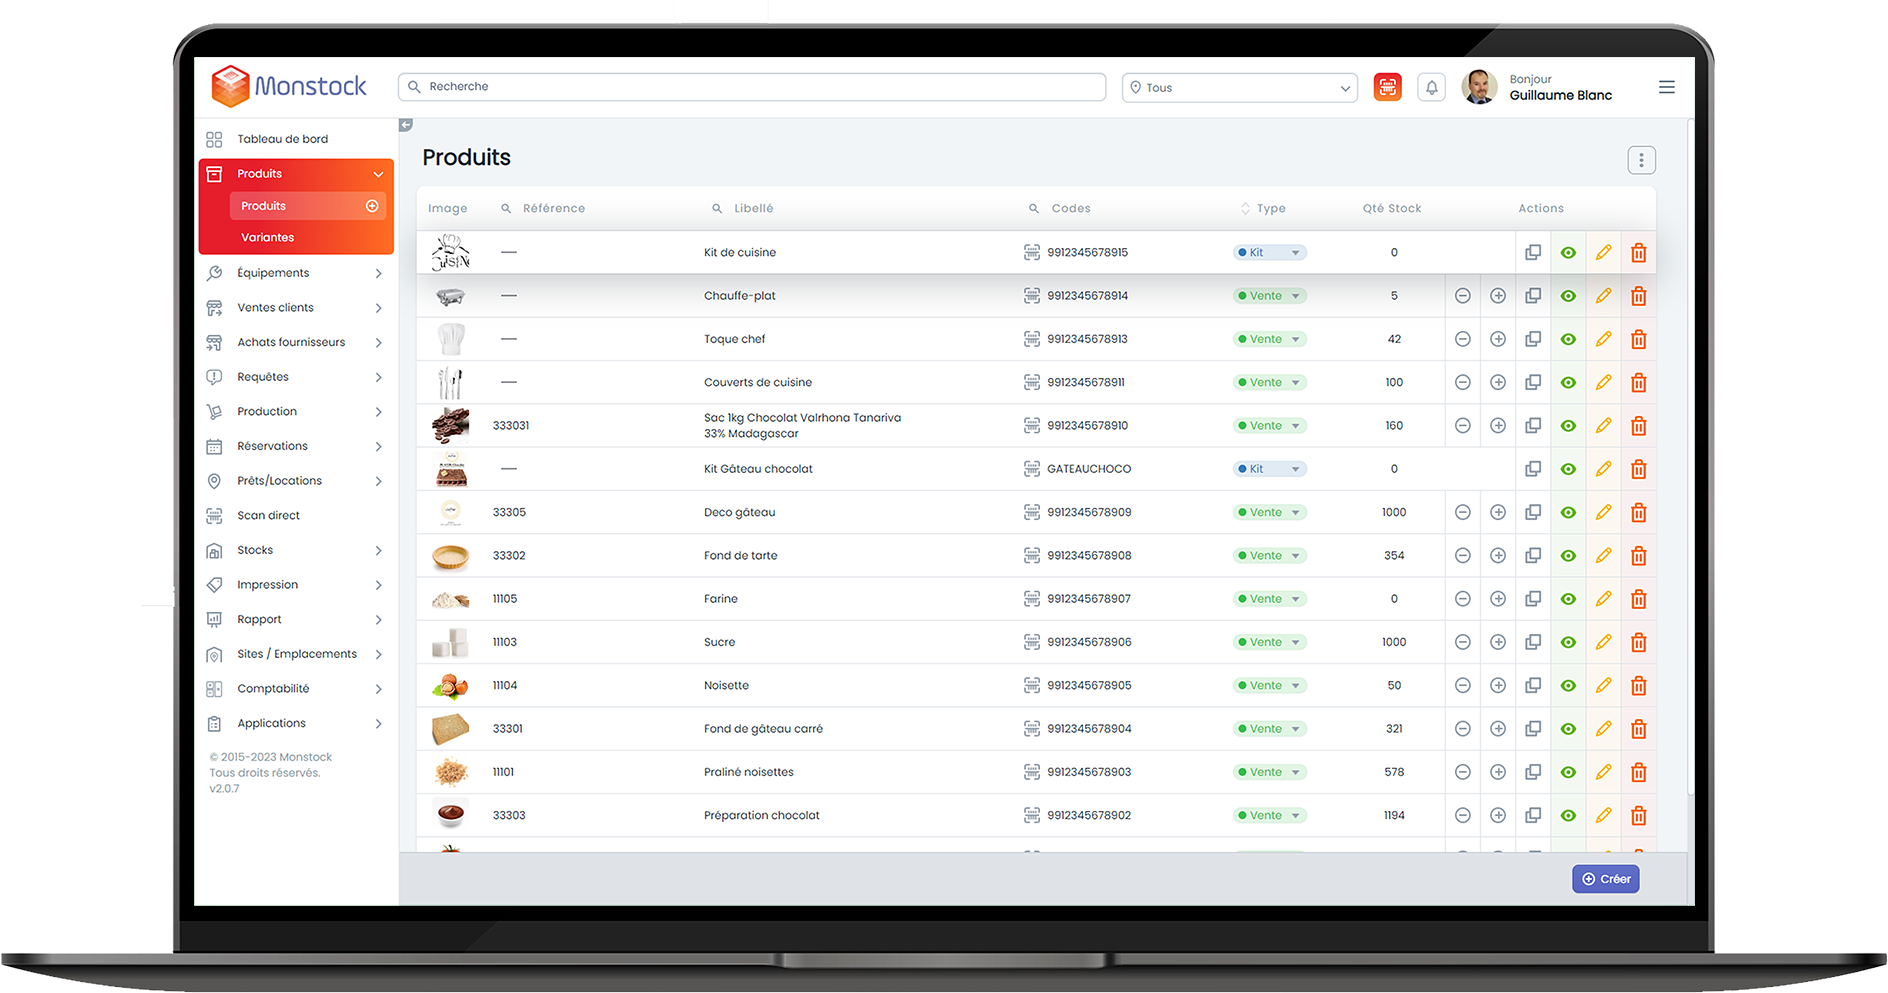Decrease stock for Sucre
Viewport: 1888px width, 993px height.
(x=1462, y=642)
